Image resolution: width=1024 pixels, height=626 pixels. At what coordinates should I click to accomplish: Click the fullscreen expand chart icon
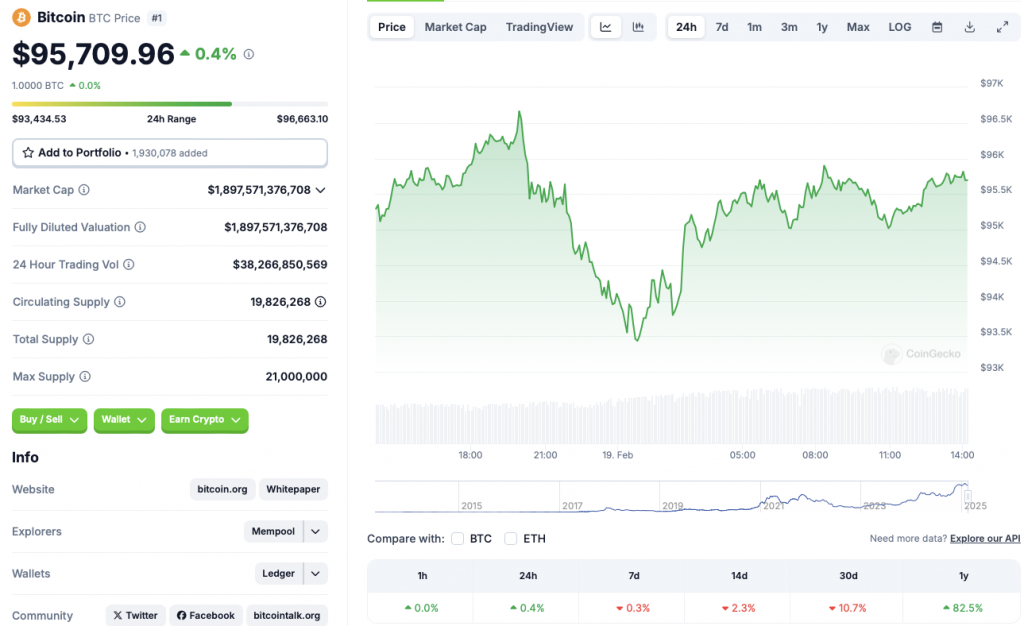(x=1002, y=27)
